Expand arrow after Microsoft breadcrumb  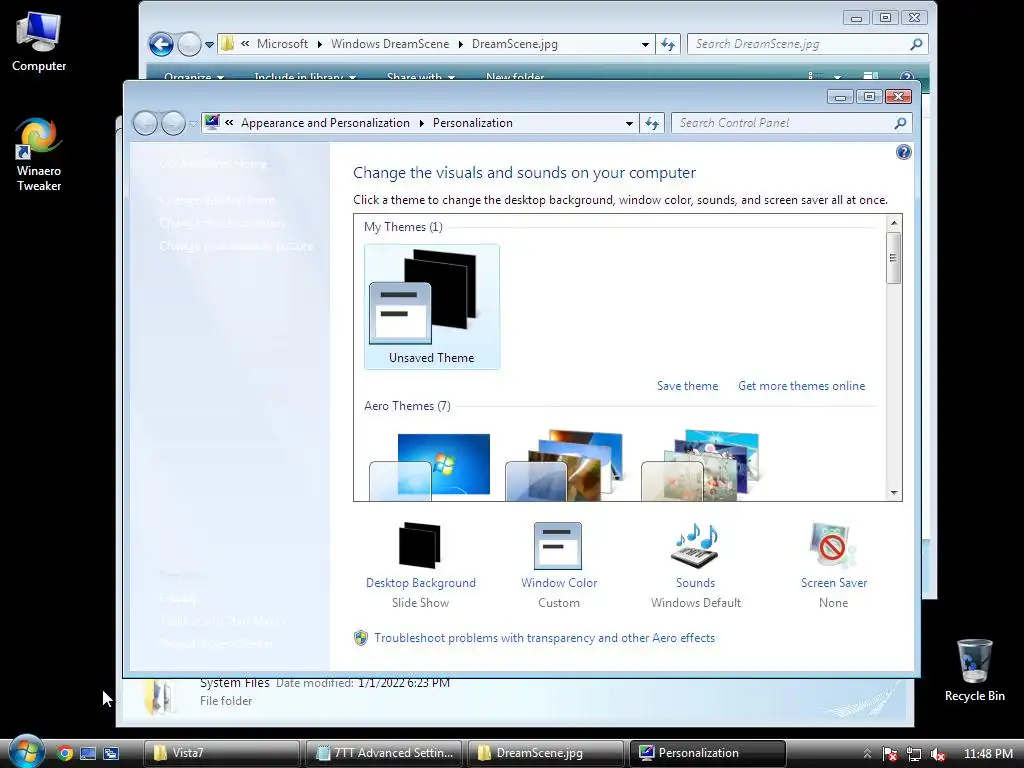[319, 44]
